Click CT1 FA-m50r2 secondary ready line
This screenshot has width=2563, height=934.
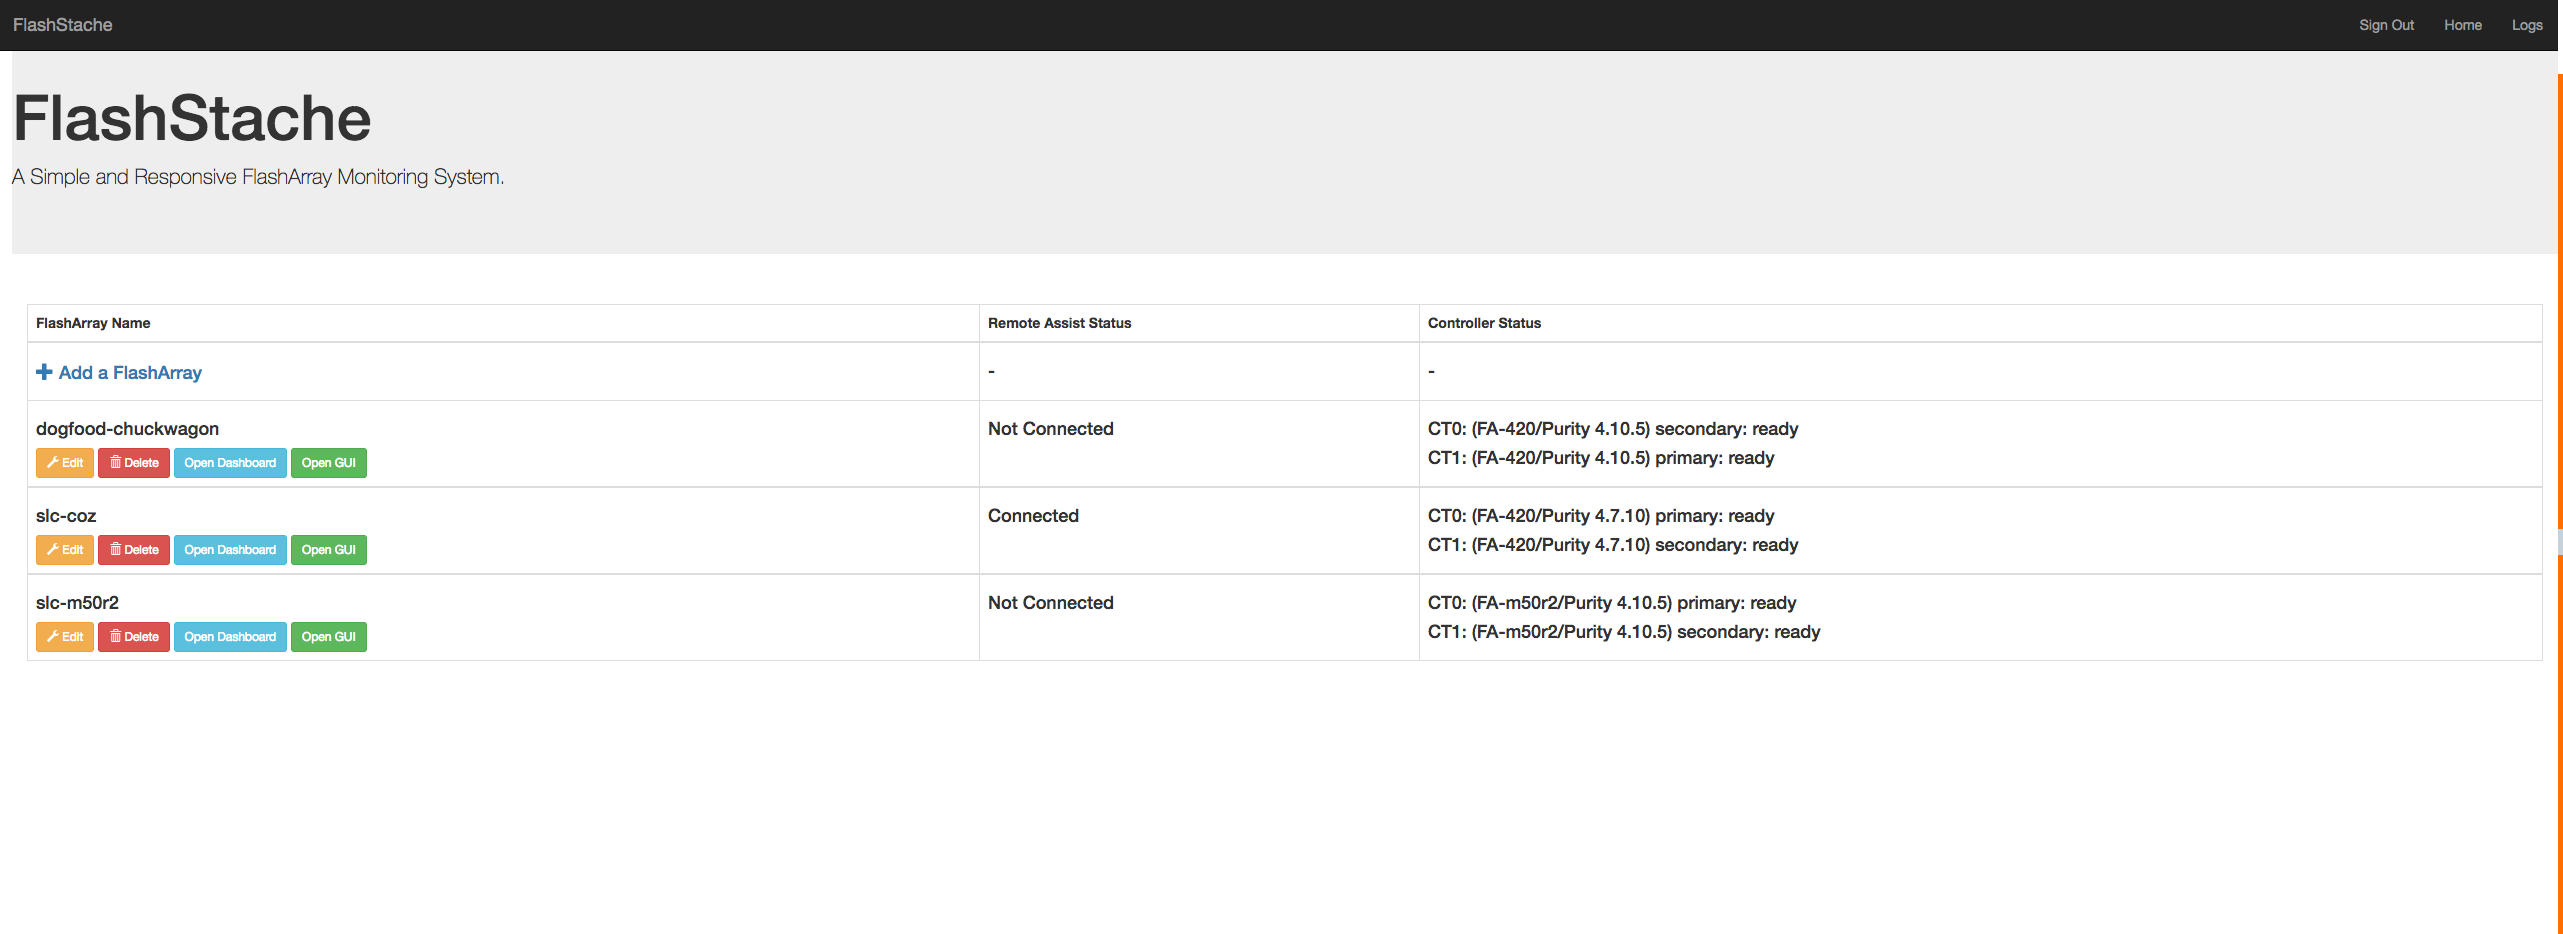click(x=1623, y=632)
